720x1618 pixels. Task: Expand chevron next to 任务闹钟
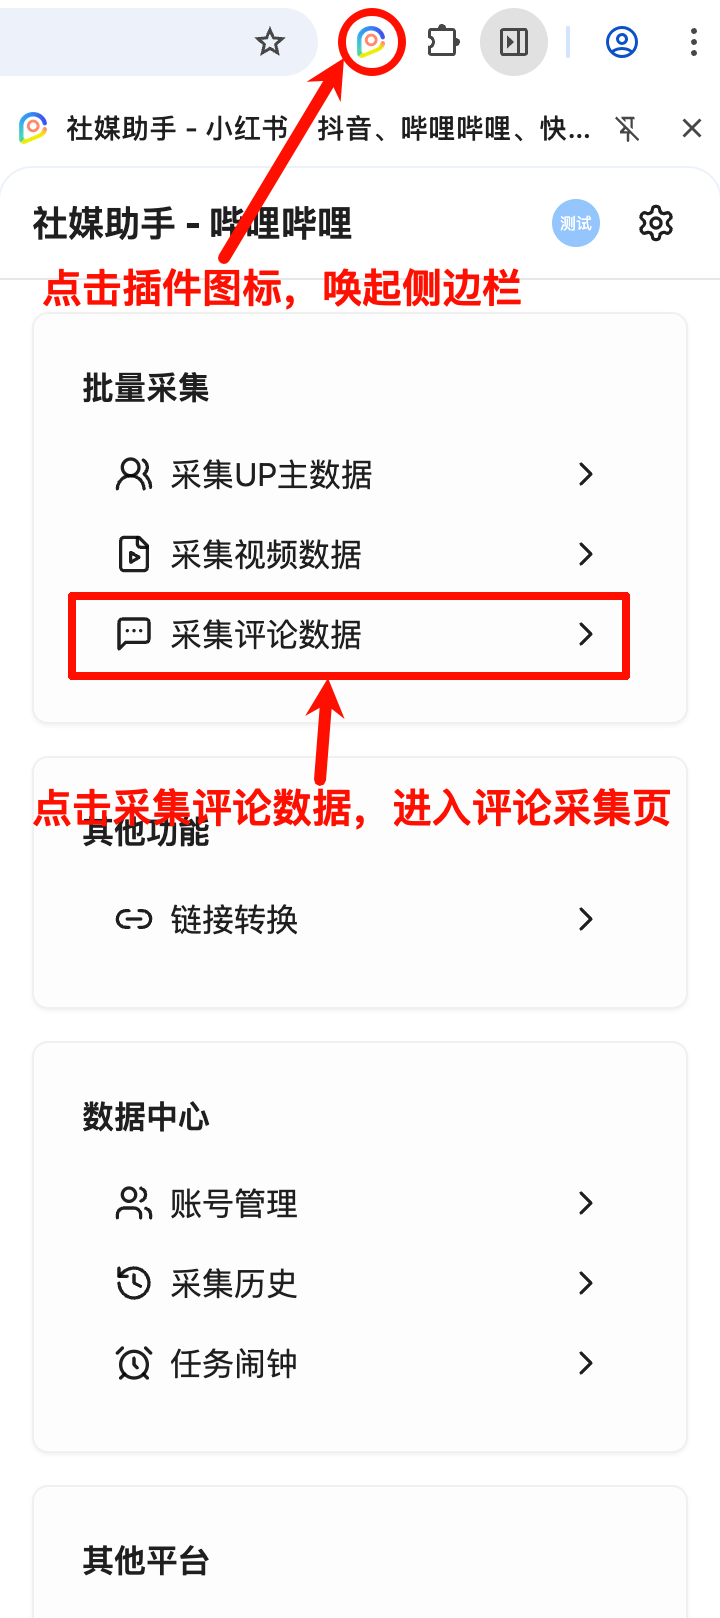[x=586, y=1363]
